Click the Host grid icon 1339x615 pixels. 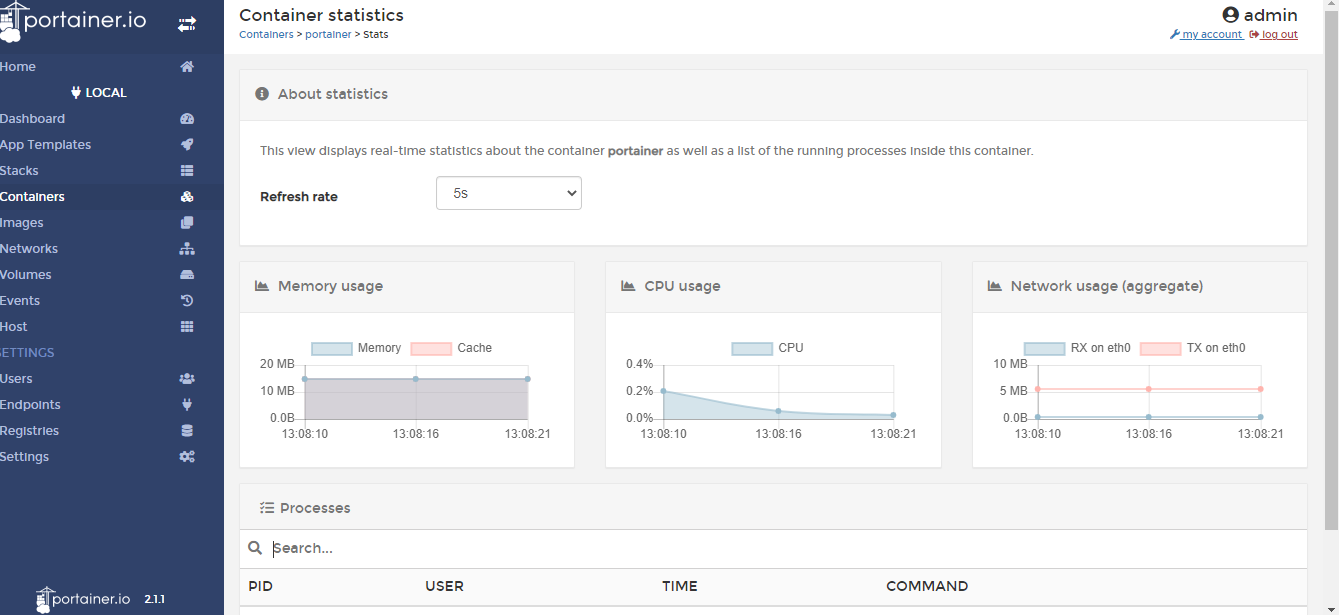[x=187, y=326]
